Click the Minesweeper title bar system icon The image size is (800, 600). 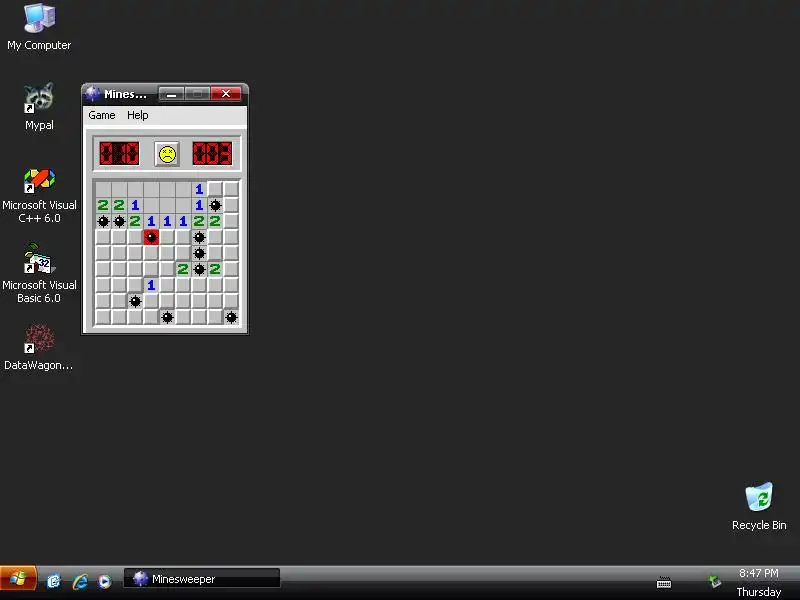point(92,94)
